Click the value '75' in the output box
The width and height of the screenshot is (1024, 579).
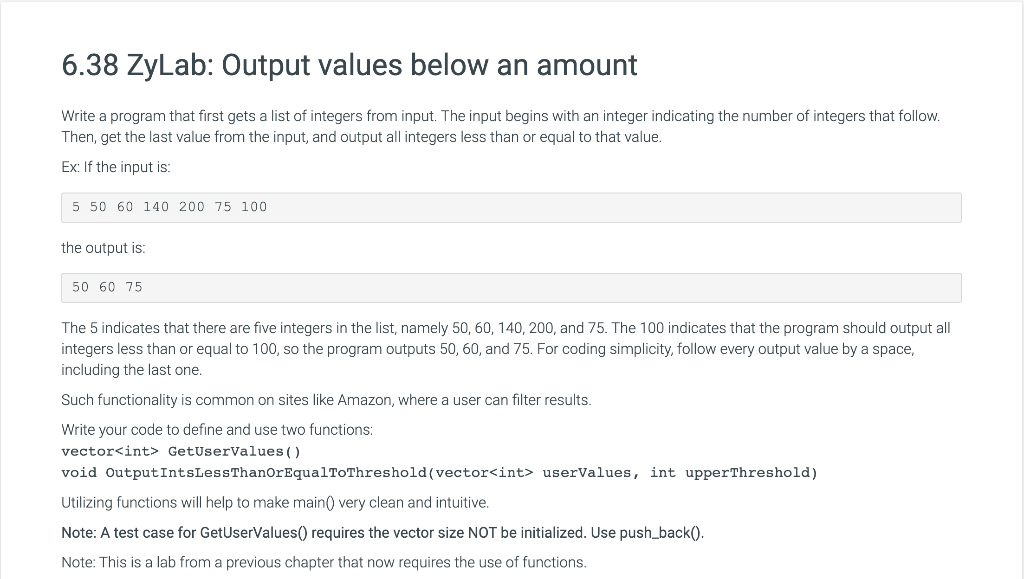pyautogui.click(x=134, y=288)
